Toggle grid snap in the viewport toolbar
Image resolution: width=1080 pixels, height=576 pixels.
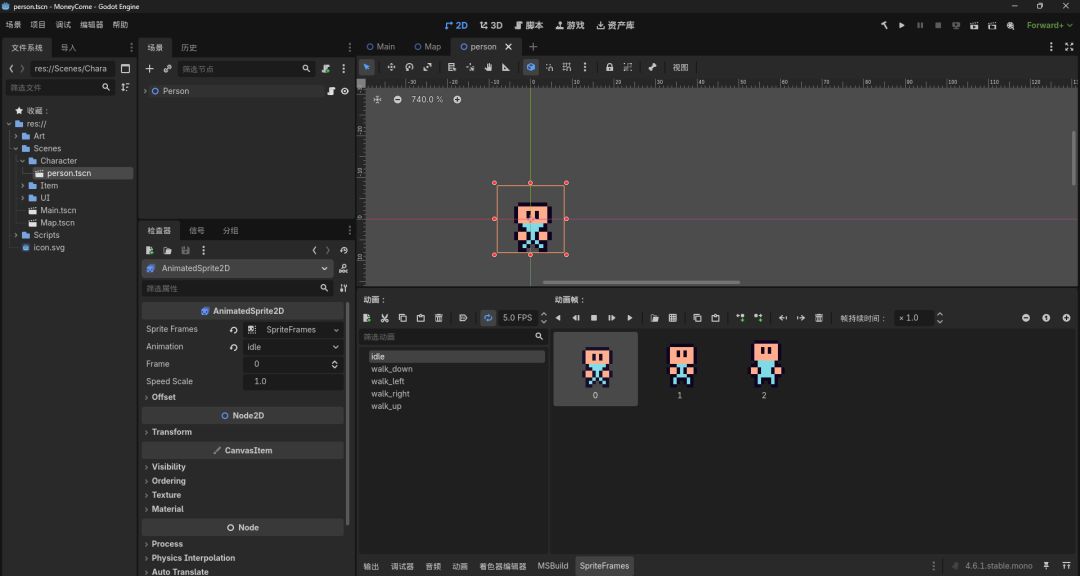pyautogui.click(x=567, y=67)
